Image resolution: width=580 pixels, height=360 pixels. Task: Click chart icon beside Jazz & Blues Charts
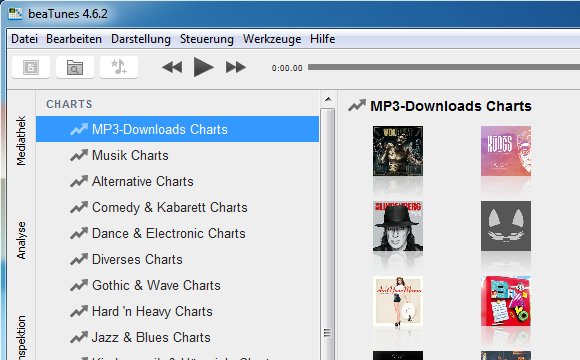coord(79,337)
